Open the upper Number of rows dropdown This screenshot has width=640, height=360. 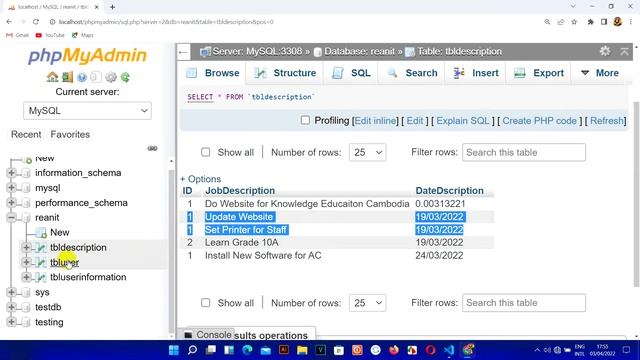tap(367, 152)
